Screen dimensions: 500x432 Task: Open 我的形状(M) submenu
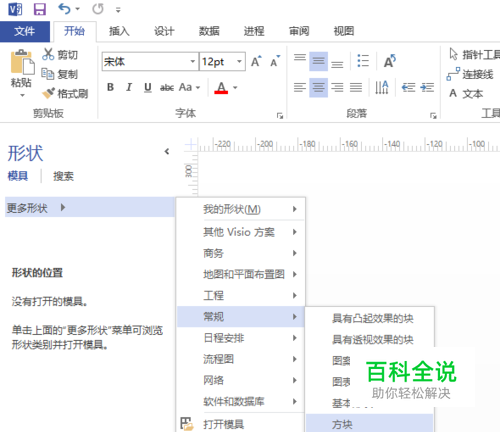tap(241, 209)
